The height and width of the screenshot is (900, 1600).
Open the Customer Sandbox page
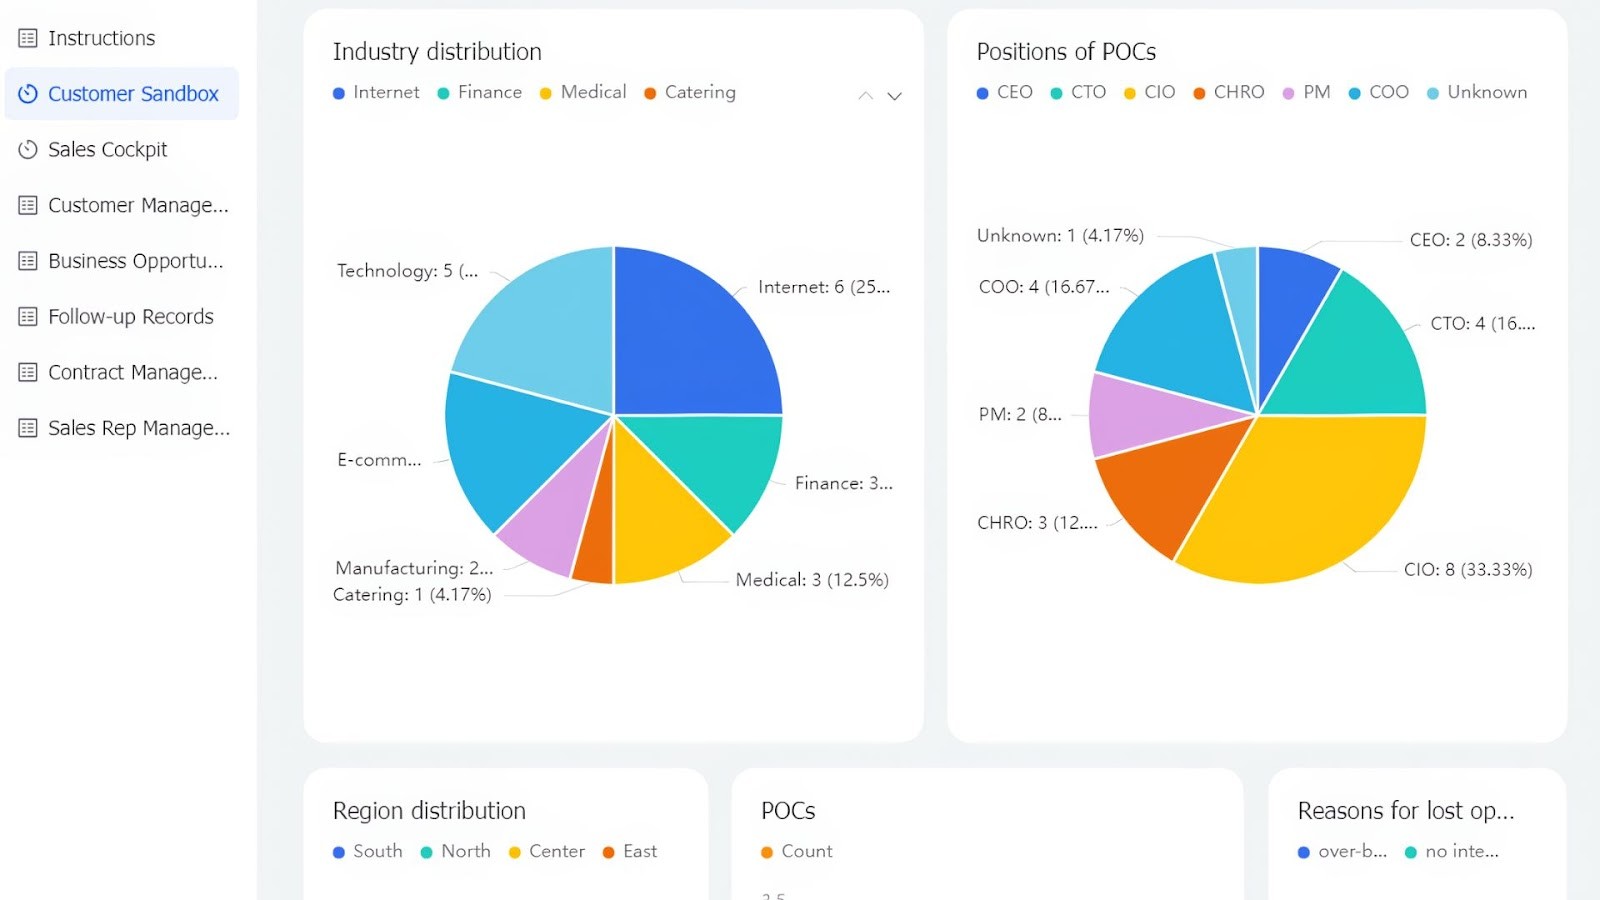pyautogui.click(x=133, y=93)
